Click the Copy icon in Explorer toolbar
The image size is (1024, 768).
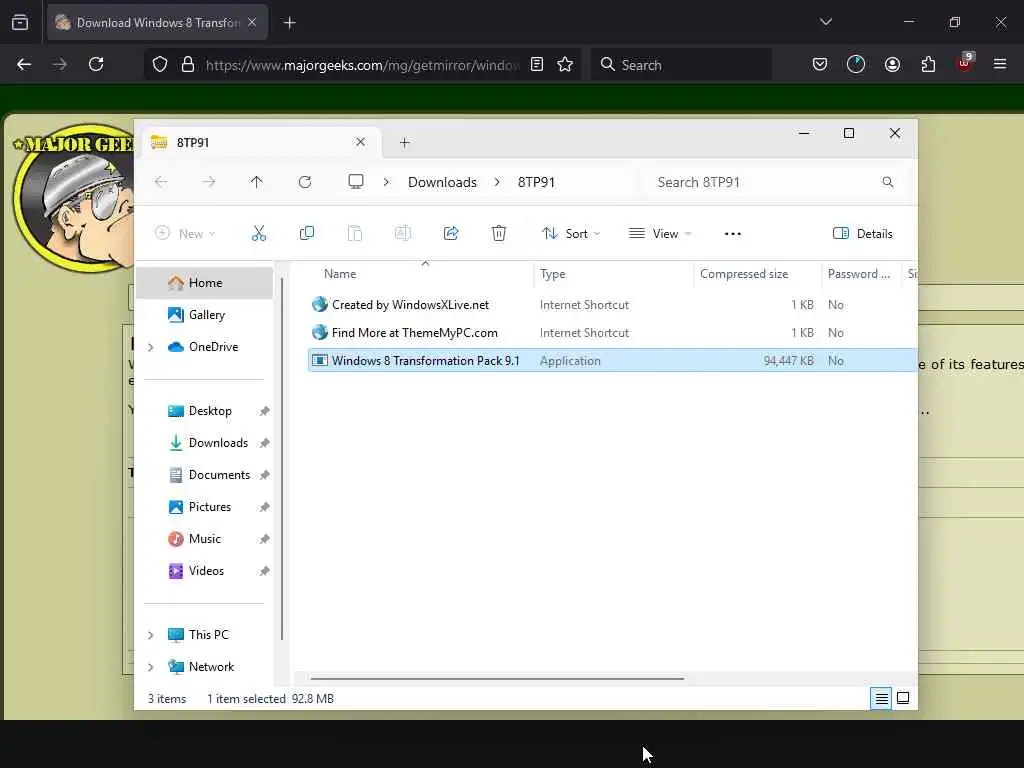(306, 233)
